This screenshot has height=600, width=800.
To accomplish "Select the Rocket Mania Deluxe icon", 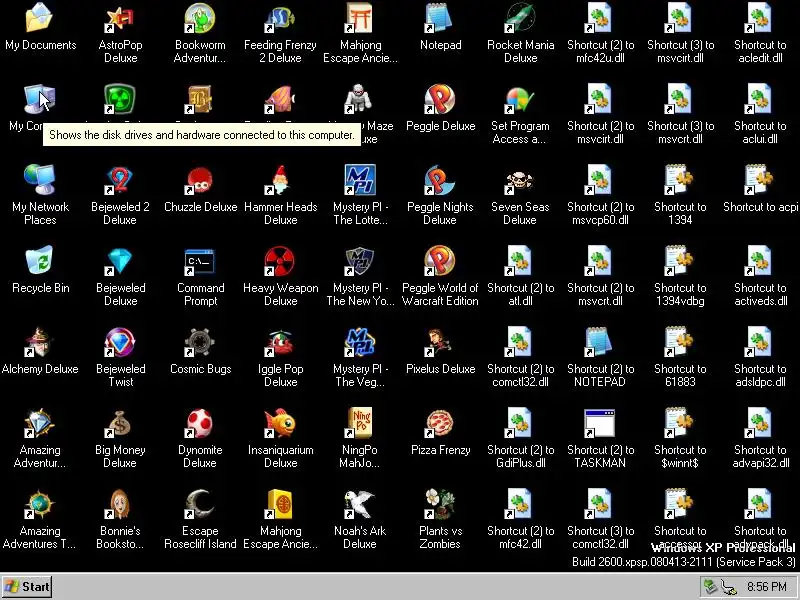I will [520, 17].
